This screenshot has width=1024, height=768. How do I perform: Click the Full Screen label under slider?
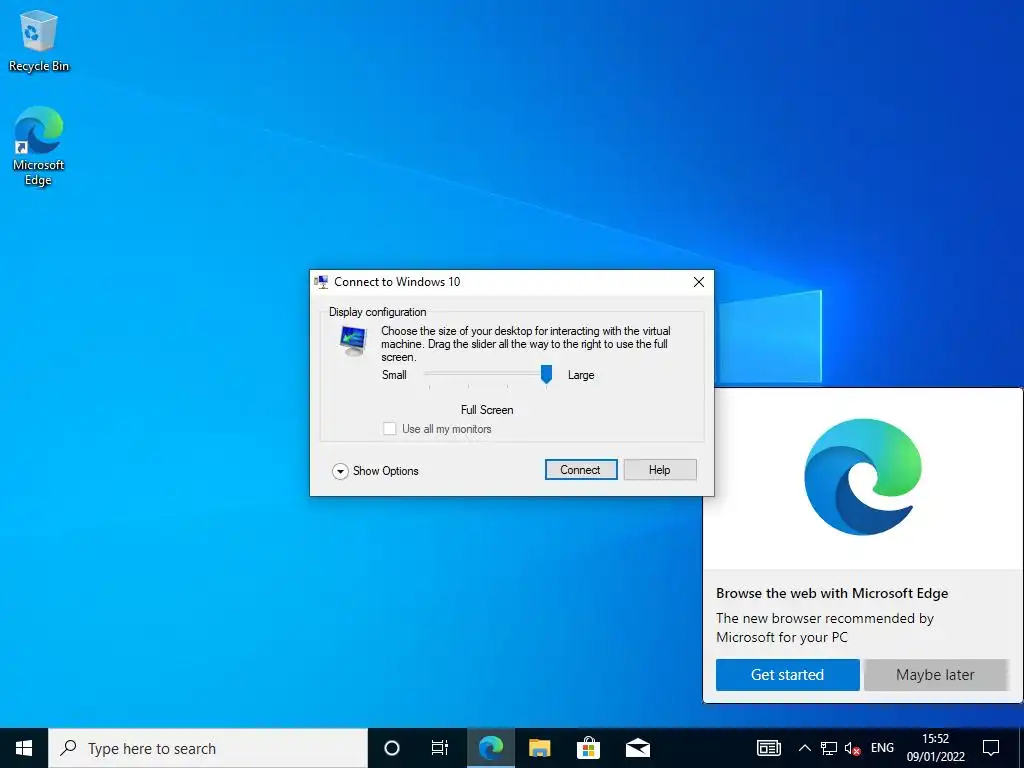pos(487,410)
